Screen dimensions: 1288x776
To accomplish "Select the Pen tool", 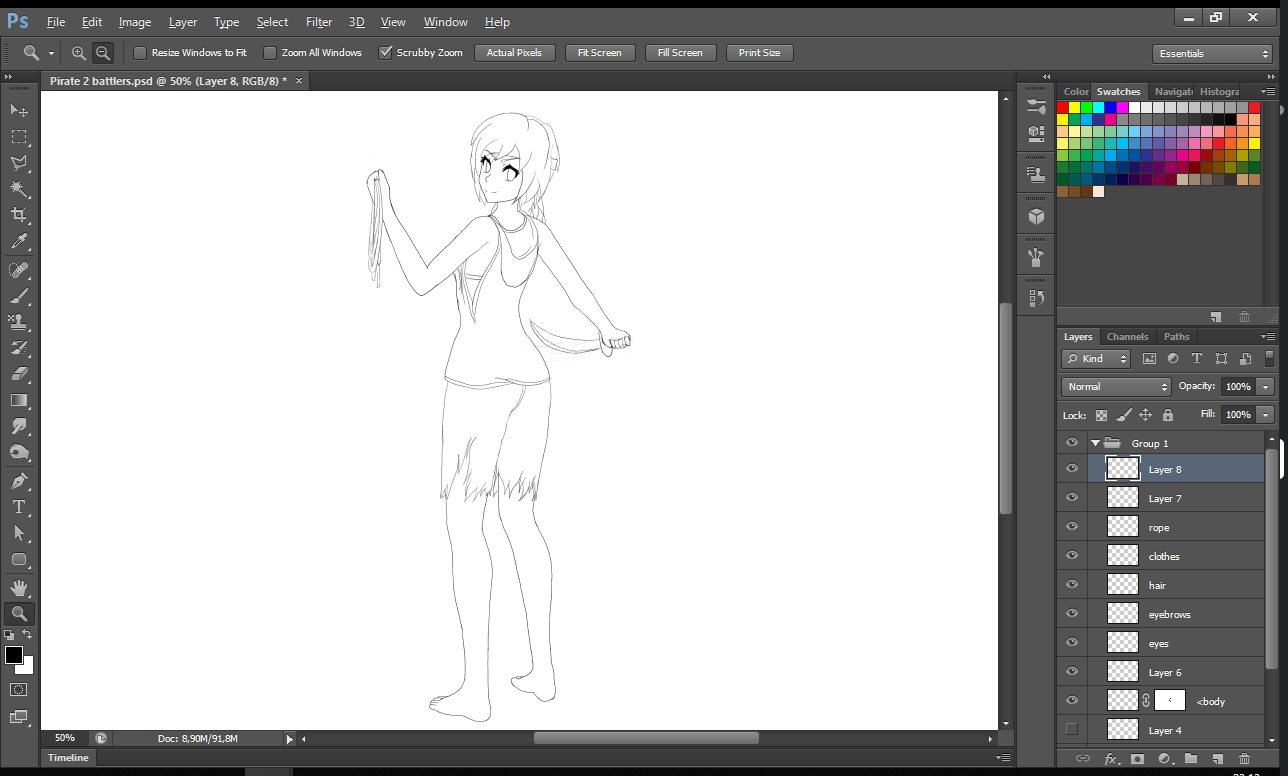I will pos(19,481).
